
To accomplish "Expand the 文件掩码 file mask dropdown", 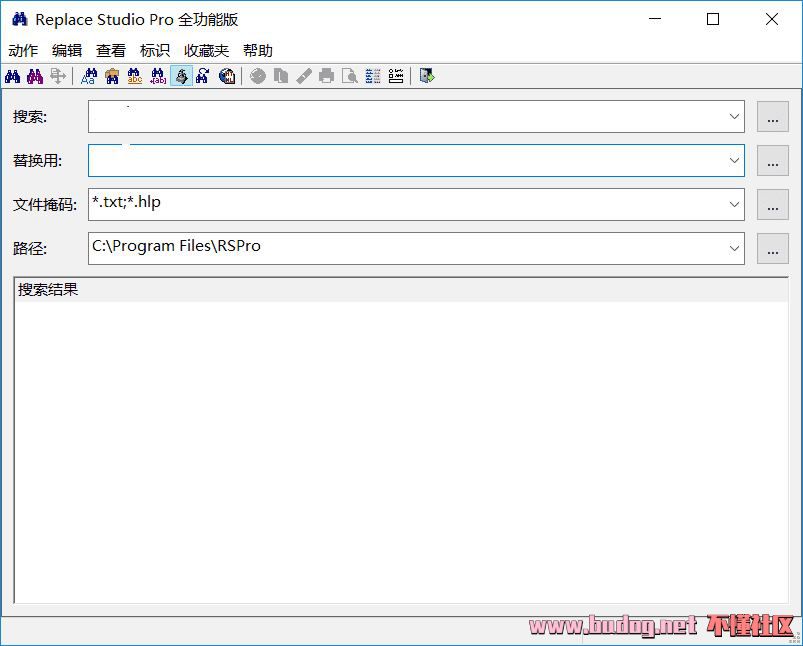I will click(734, 205).
